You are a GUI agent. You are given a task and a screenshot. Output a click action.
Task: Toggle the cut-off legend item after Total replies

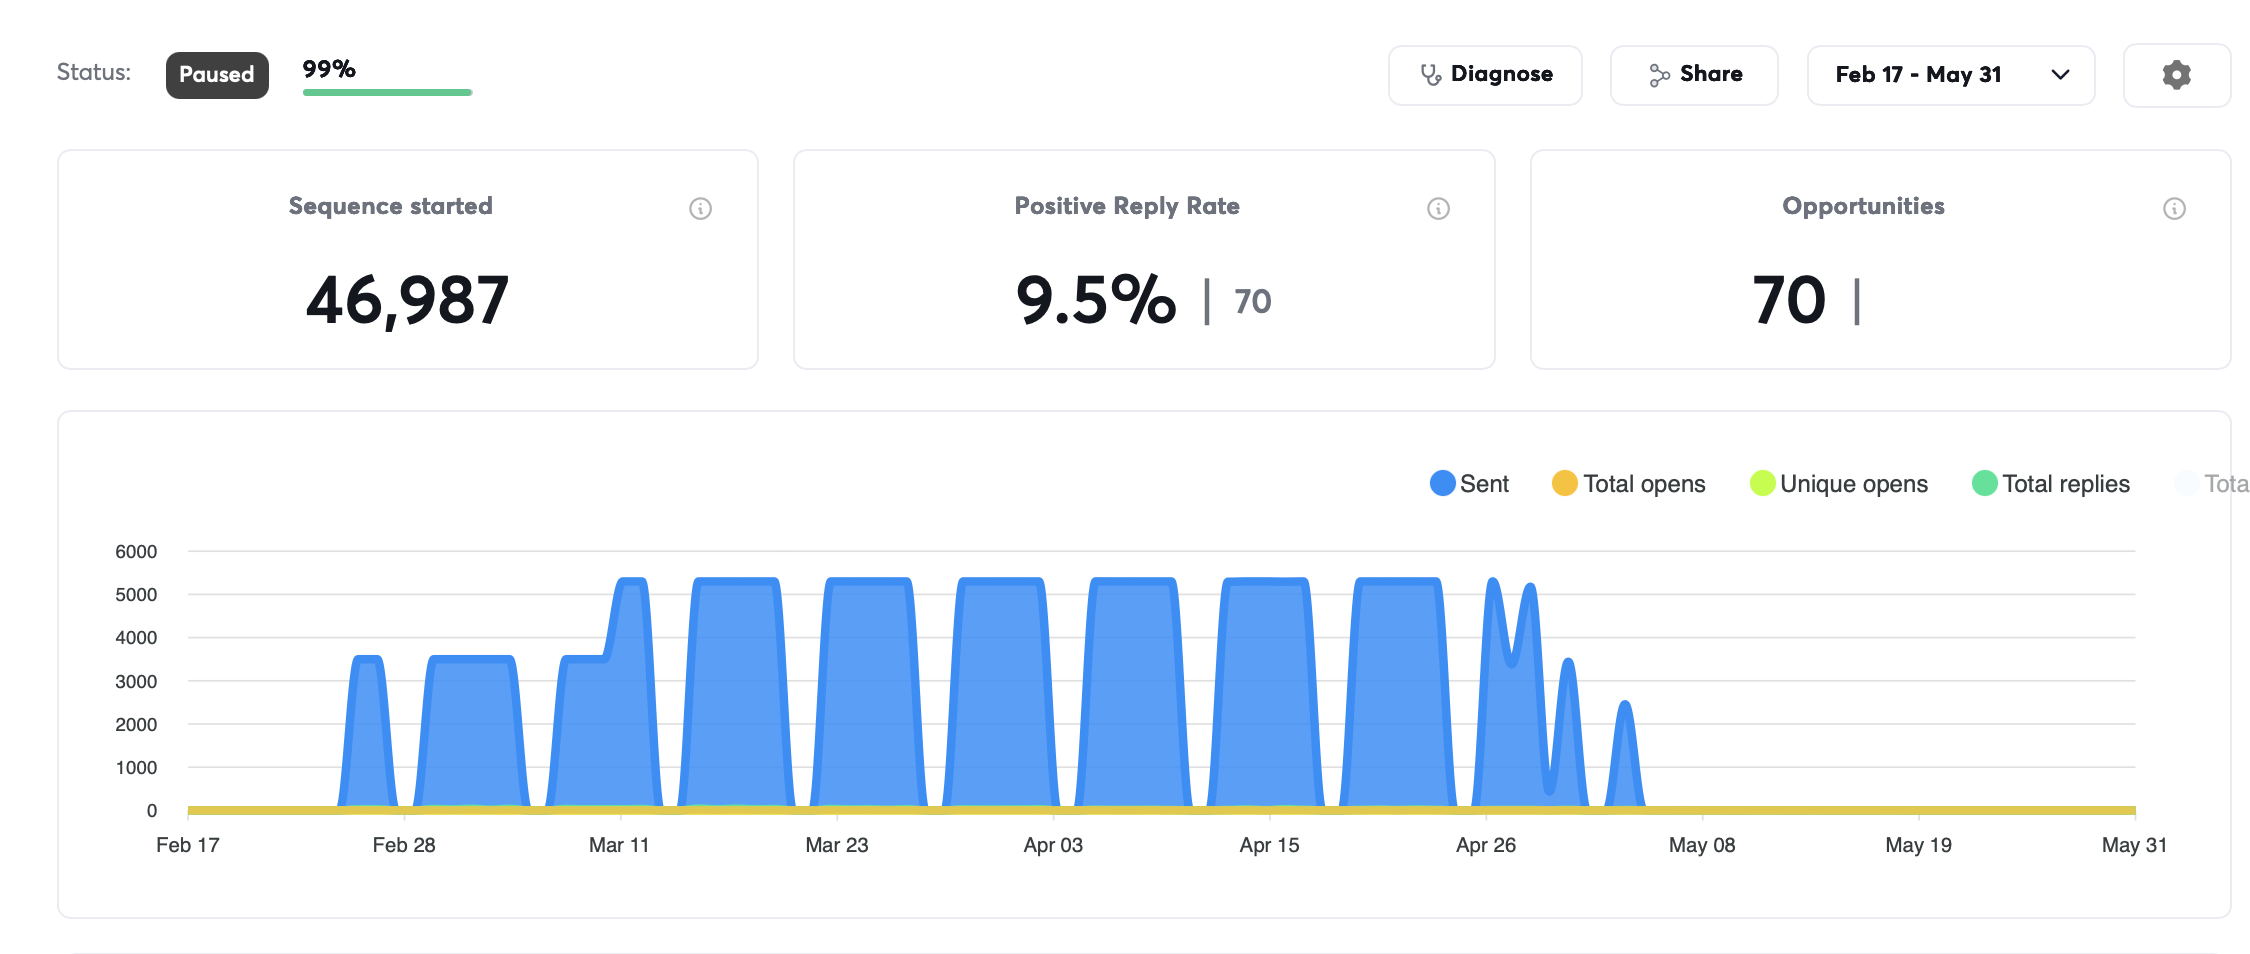tap(2212, 484)
